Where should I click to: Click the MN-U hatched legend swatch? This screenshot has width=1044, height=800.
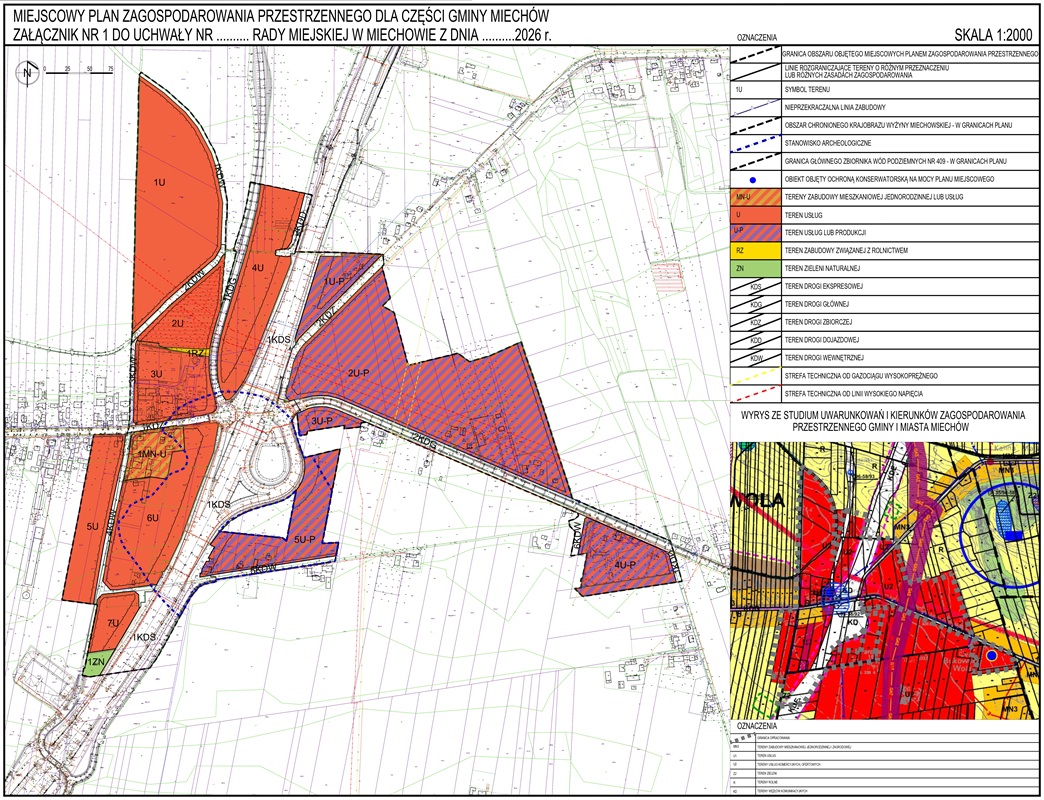(x=756, y=197)
